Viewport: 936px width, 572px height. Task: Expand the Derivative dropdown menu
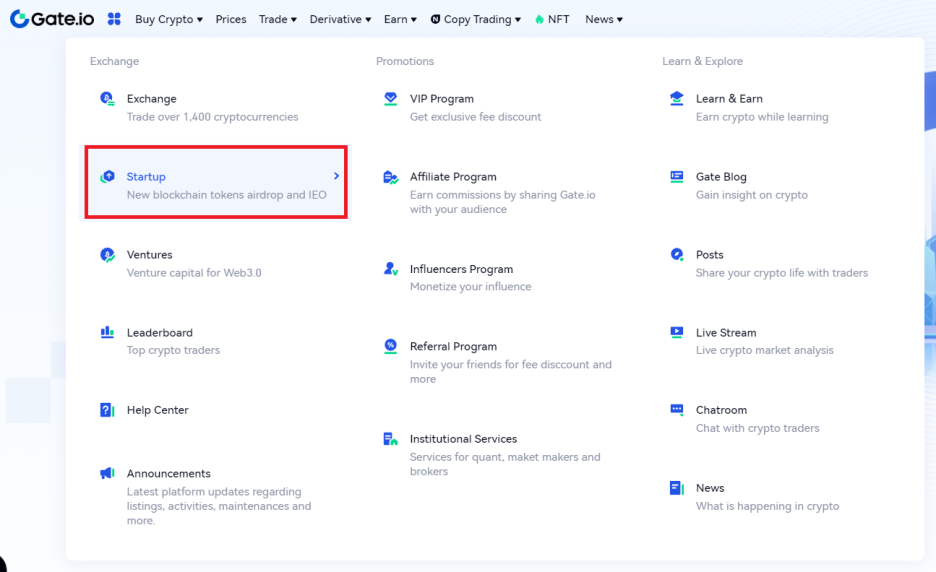(x=340, y=19)
